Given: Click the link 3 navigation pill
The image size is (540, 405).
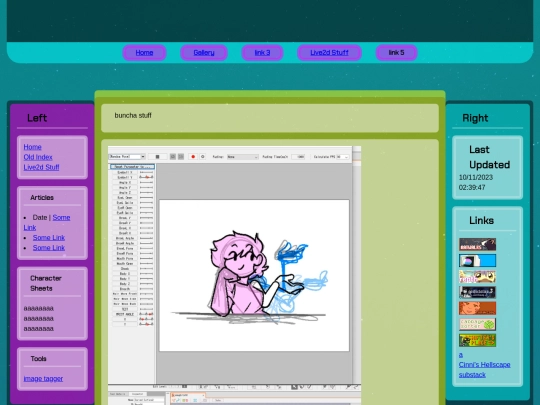Looking at the screenshot, I should (x=262, y=53).
